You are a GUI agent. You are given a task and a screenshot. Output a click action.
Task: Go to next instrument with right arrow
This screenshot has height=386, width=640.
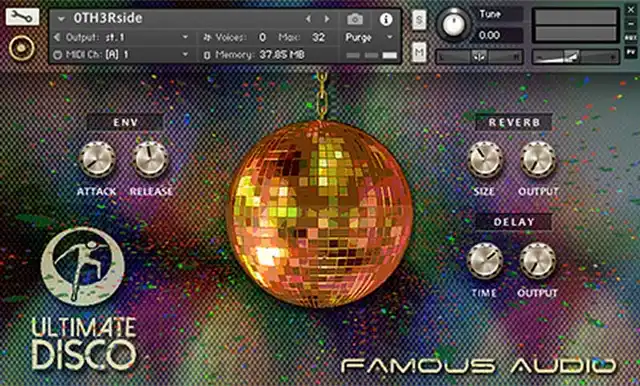point(327,19)
